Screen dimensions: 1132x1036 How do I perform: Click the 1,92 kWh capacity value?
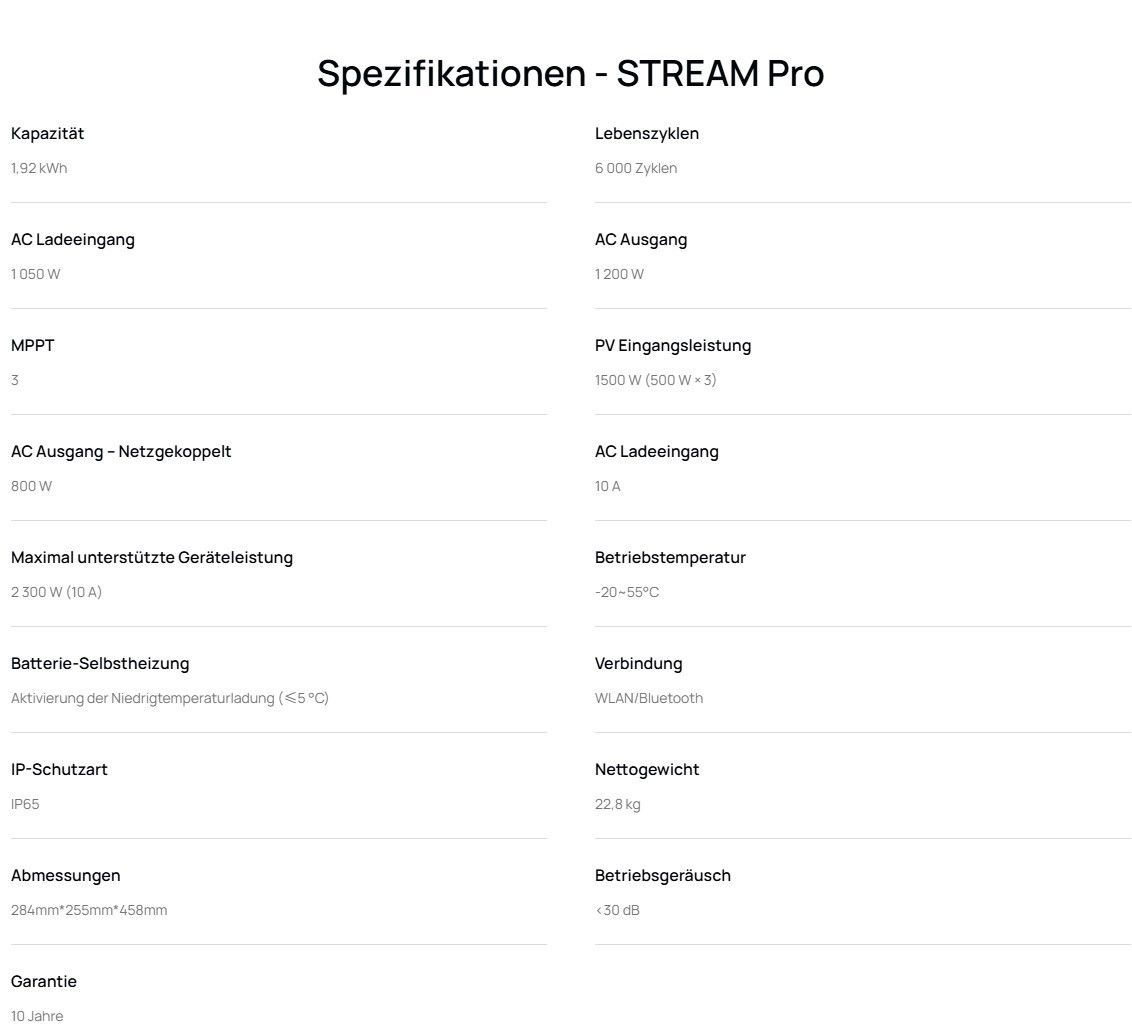coord(39,168)
